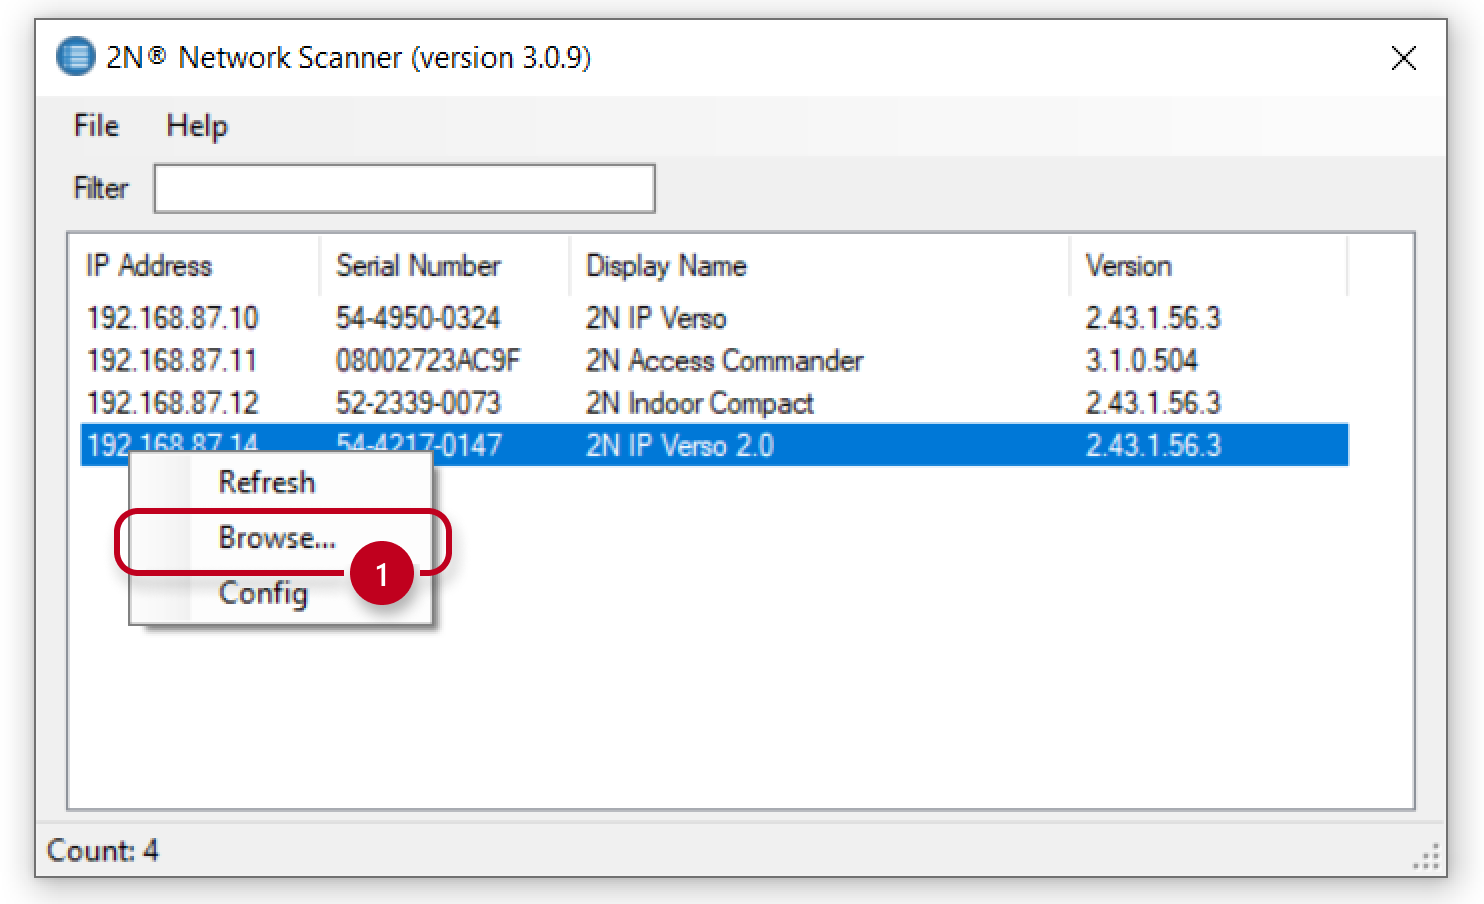Image resolution: width=1484 pixels, height=904 pixels.
Task: Open the Help menu
Action: (x=197, y=126)
